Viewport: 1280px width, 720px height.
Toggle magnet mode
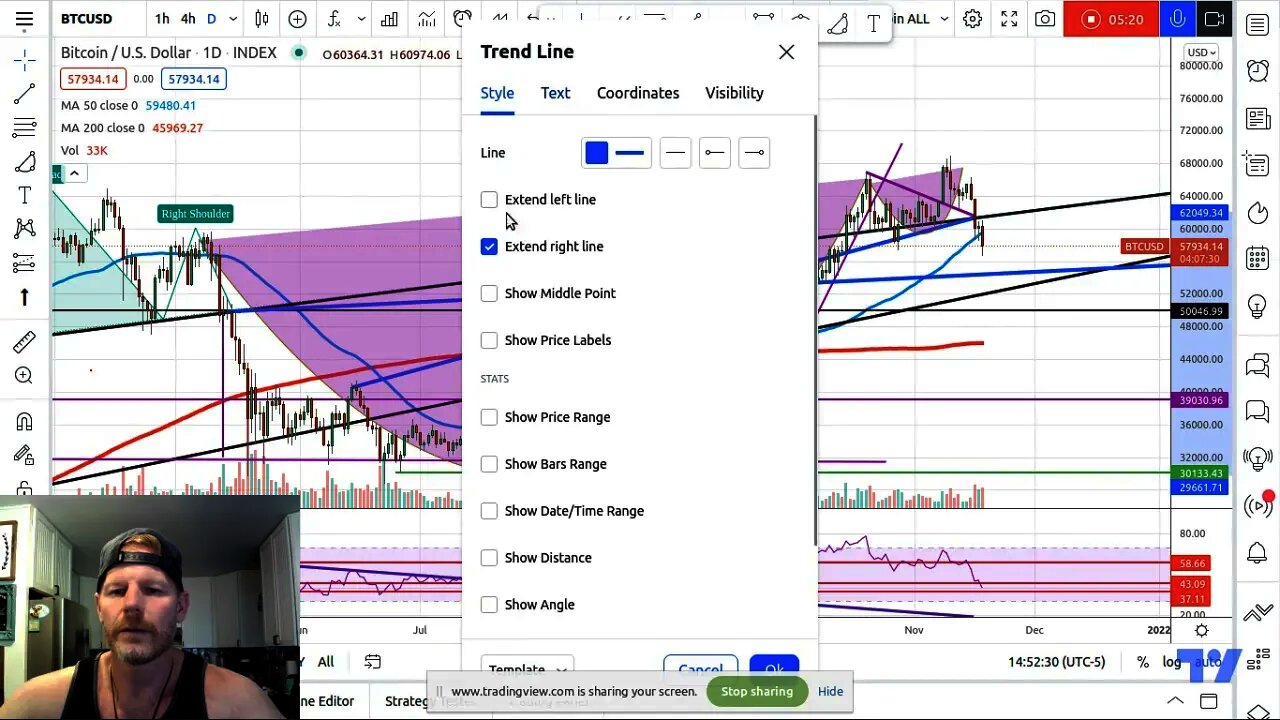pos(25,421)
